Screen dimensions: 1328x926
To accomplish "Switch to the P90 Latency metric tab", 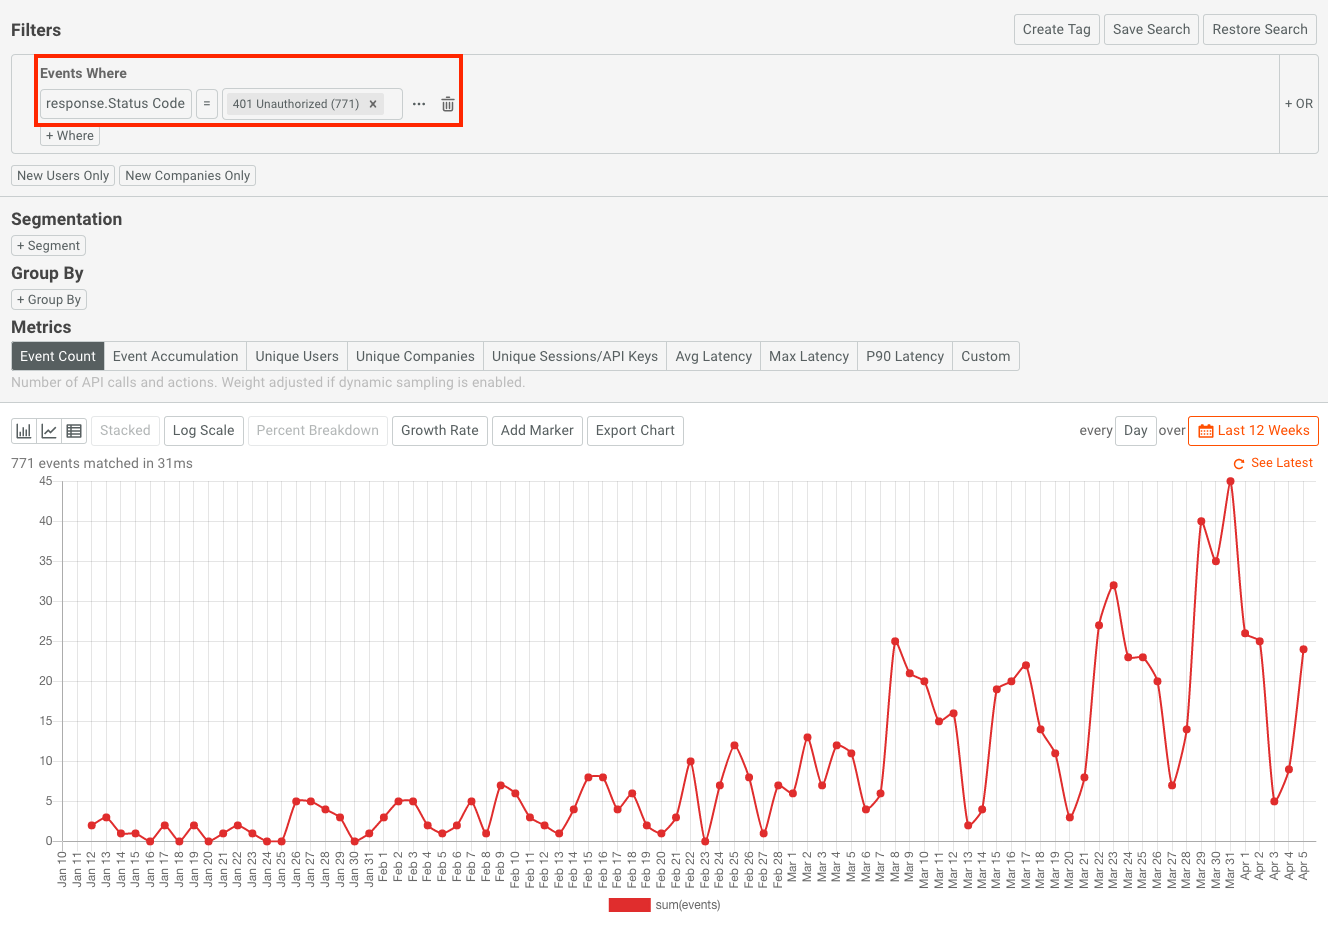I will [x=905, y=357].
